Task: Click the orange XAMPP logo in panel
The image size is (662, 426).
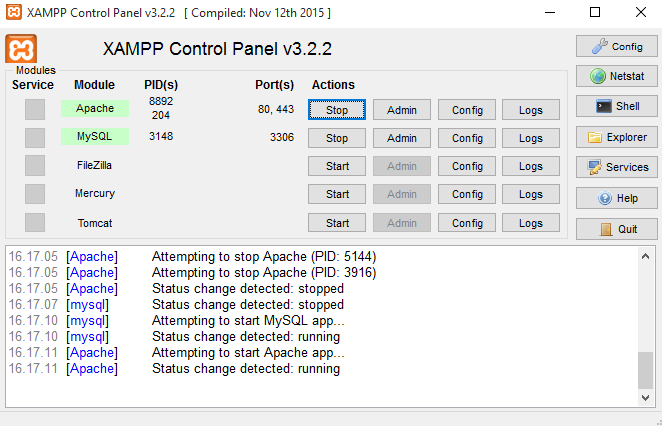Action: coord(21,49)
